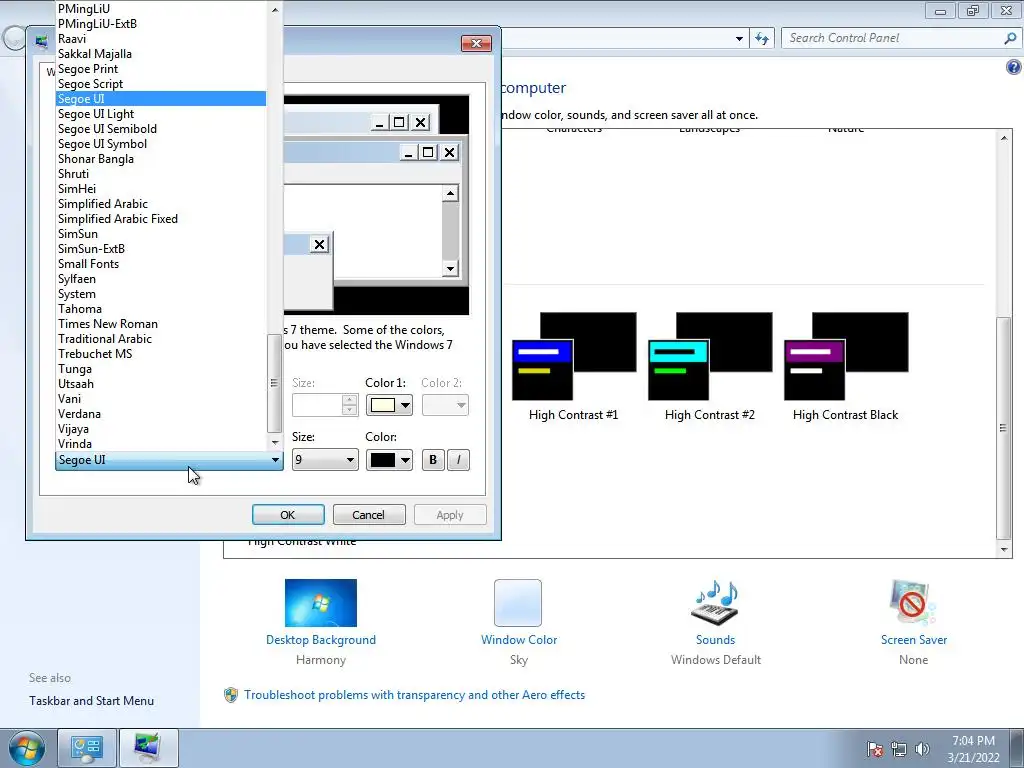This screenshot has height=768, width=1024.
Task: Open the Segoe UI font dropdown
Action: click(169, 460)
